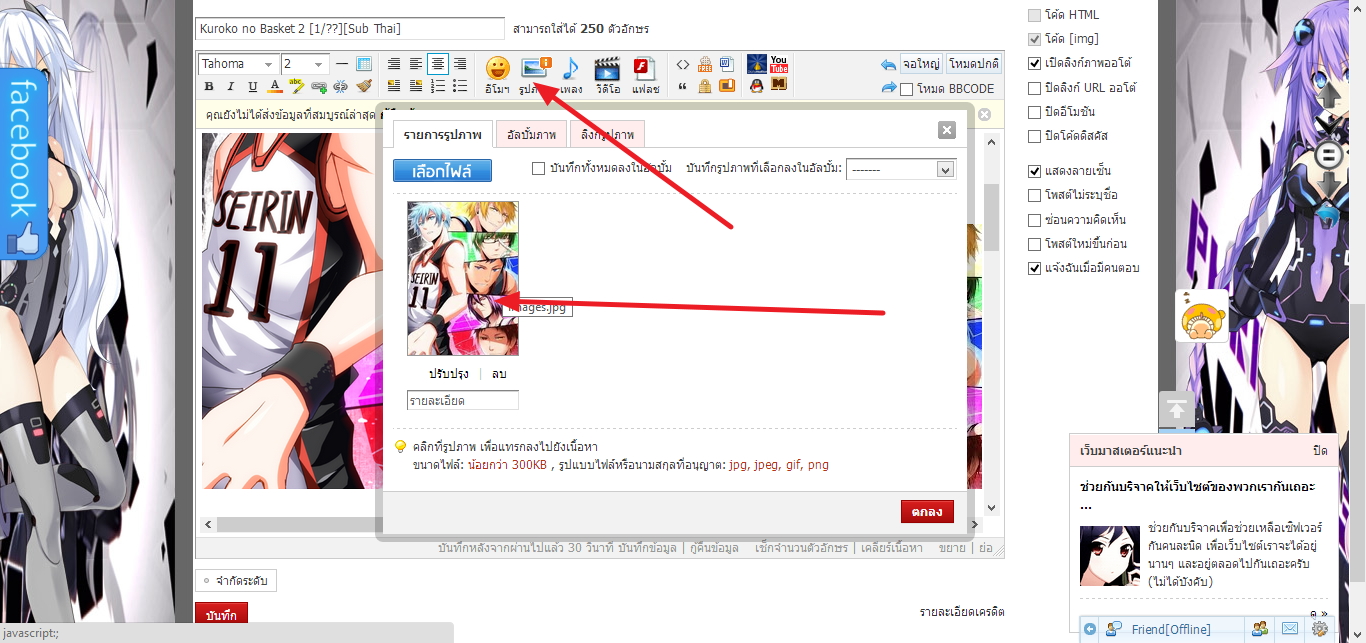Click the remove formatting brush icon
The width and height of the screenshot is (1366, 643).
(x=364, y=87)
